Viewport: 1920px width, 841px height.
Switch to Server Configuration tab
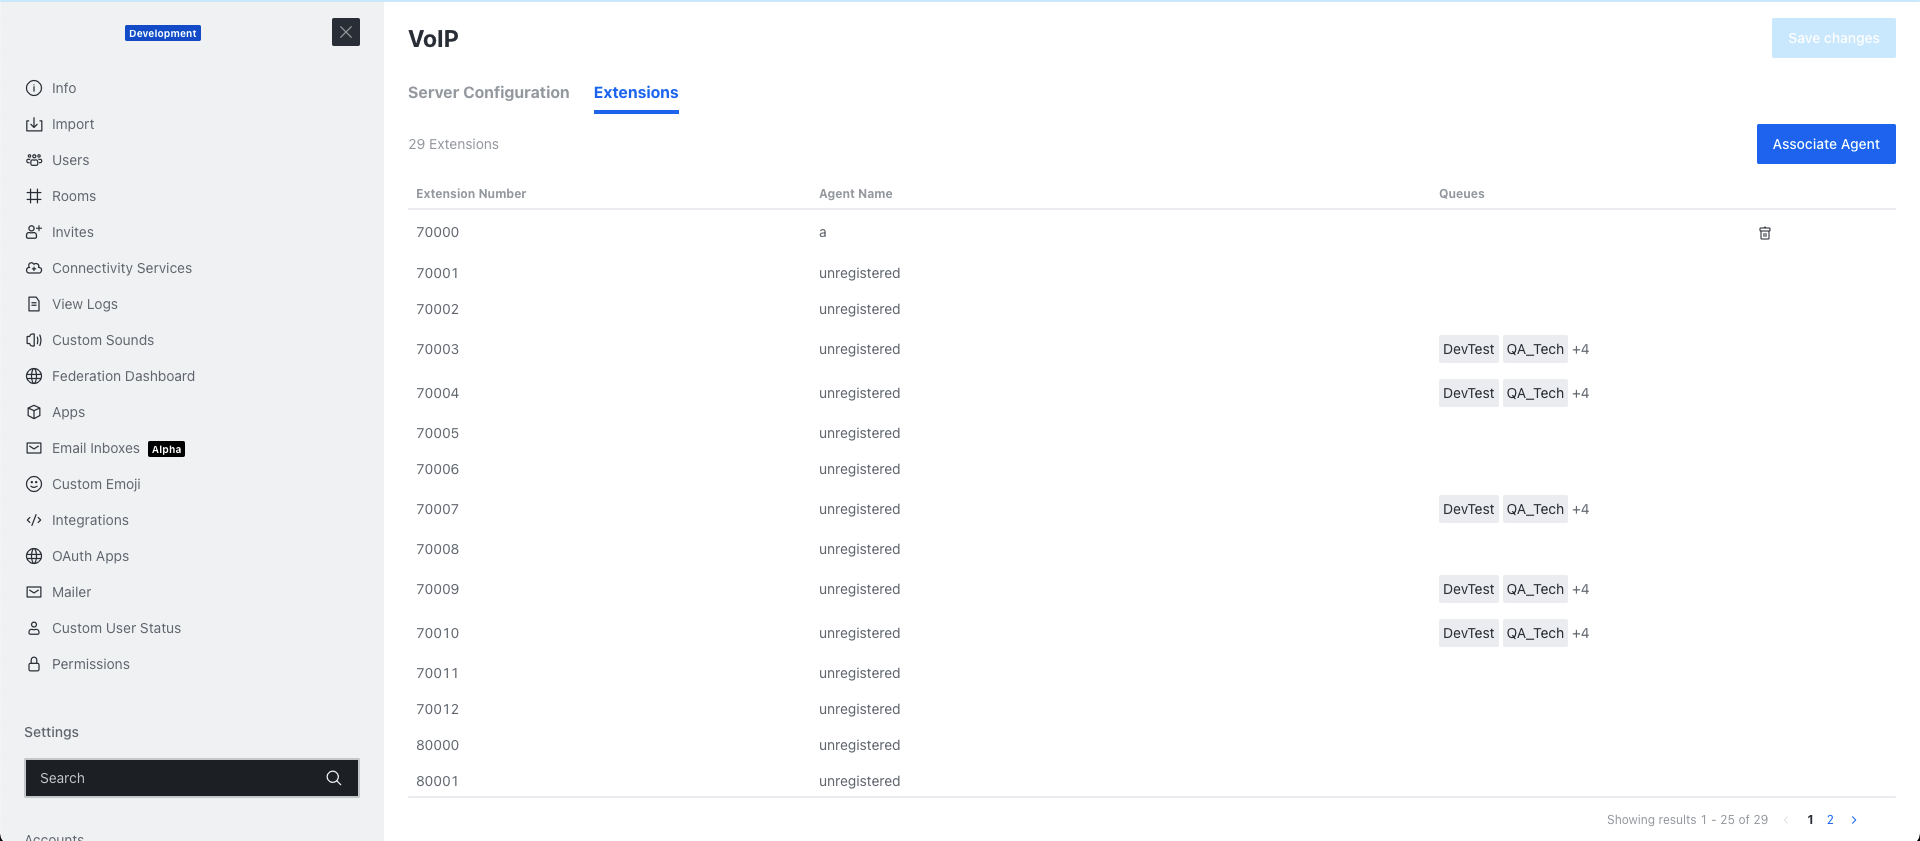pyautogui.click(x=488, y=92)
